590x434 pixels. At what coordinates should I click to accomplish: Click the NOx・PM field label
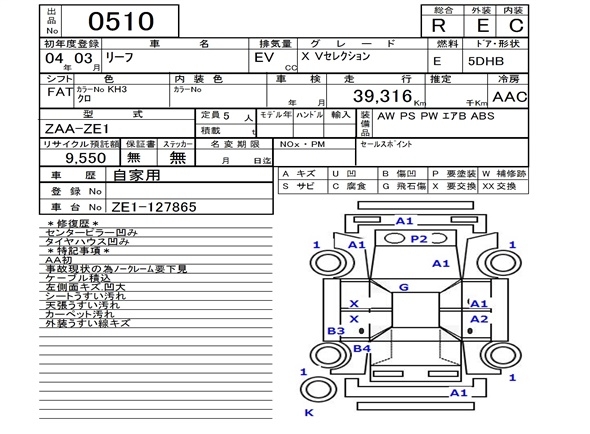[302, 145]
